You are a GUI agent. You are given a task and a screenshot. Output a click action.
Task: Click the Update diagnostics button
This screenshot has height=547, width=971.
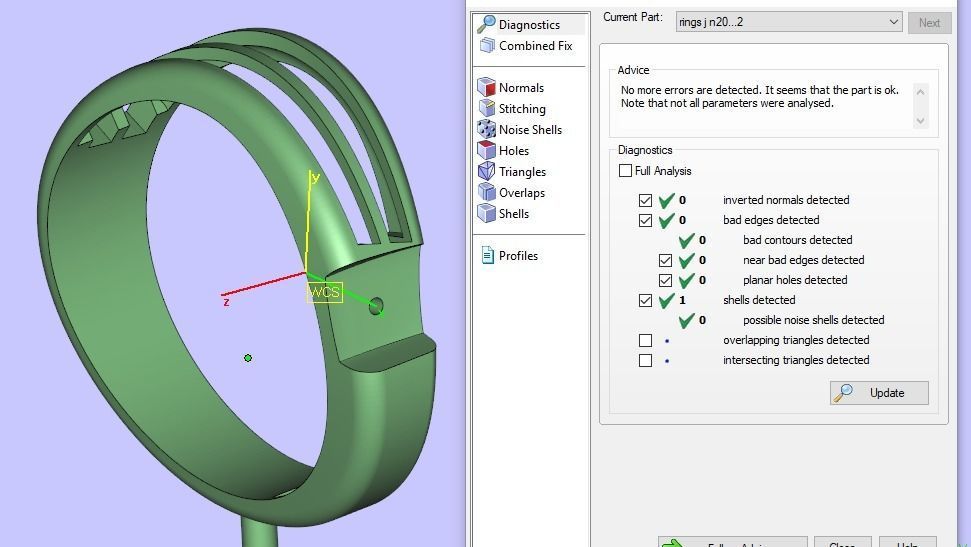(879, 393)
